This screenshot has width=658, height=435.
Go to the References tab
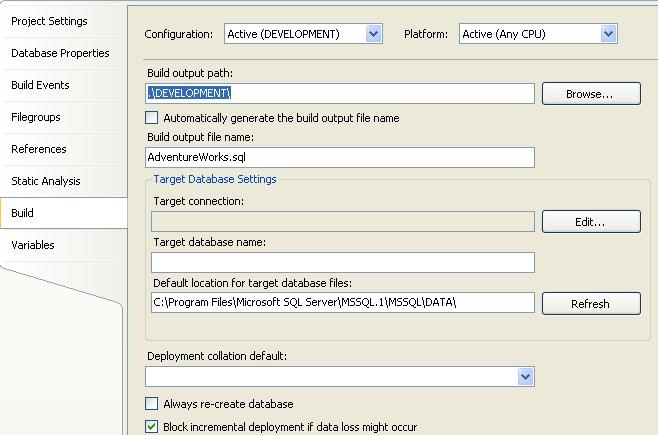[x=39, y=149]
